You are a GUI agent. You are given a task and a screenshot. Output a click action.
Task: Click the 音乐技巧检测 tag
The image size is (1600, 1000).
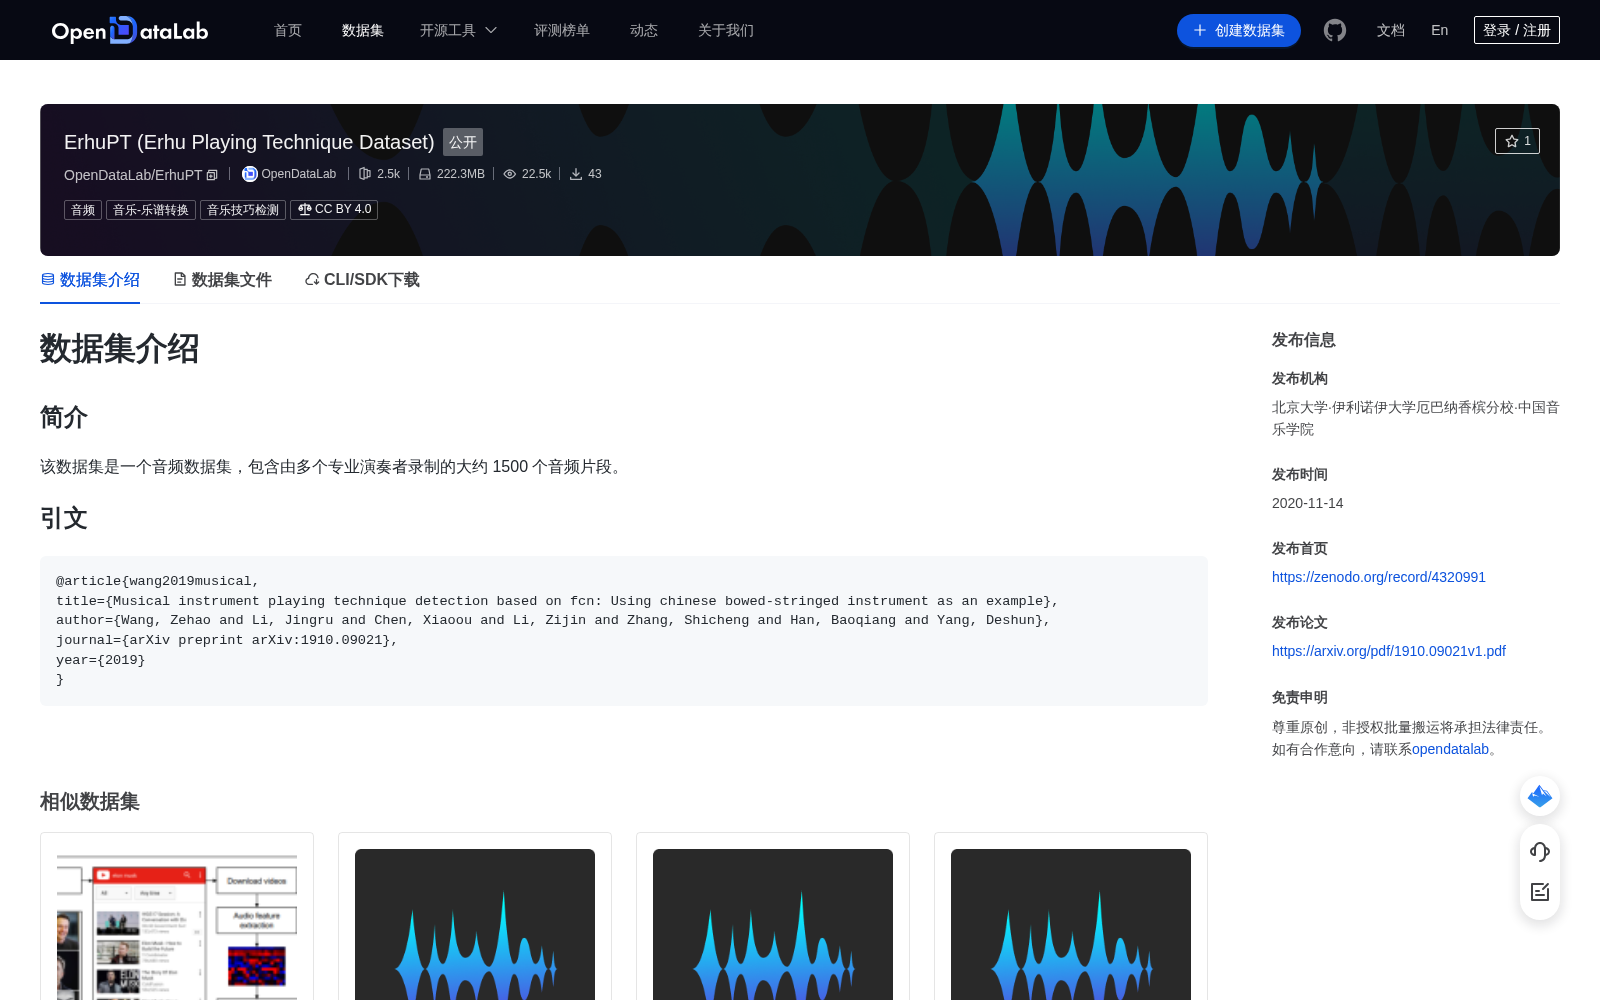coord(243,210)
